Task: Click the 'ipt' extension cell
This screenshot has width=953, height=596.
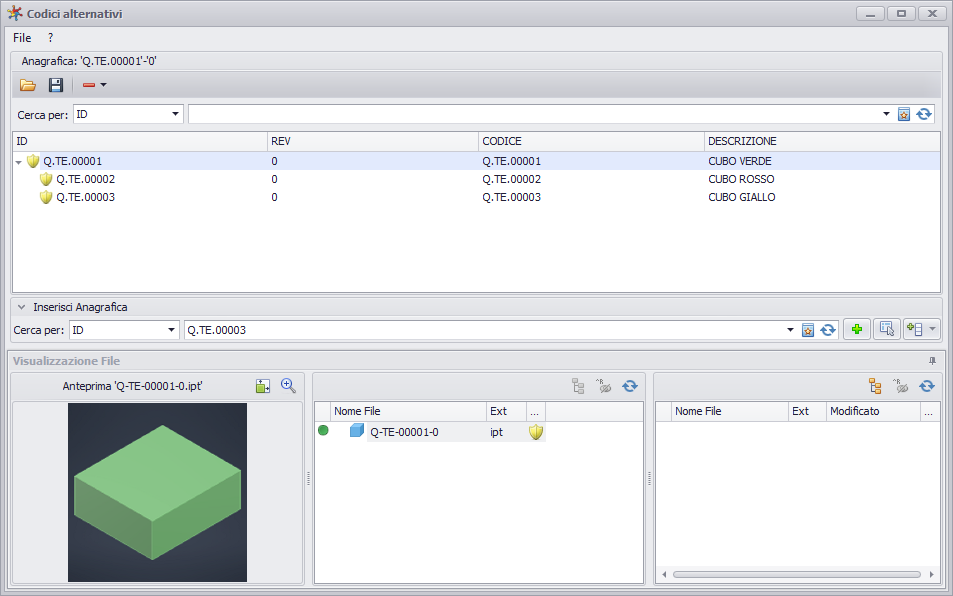Action: pyautogui.click(x=497, y=432)
